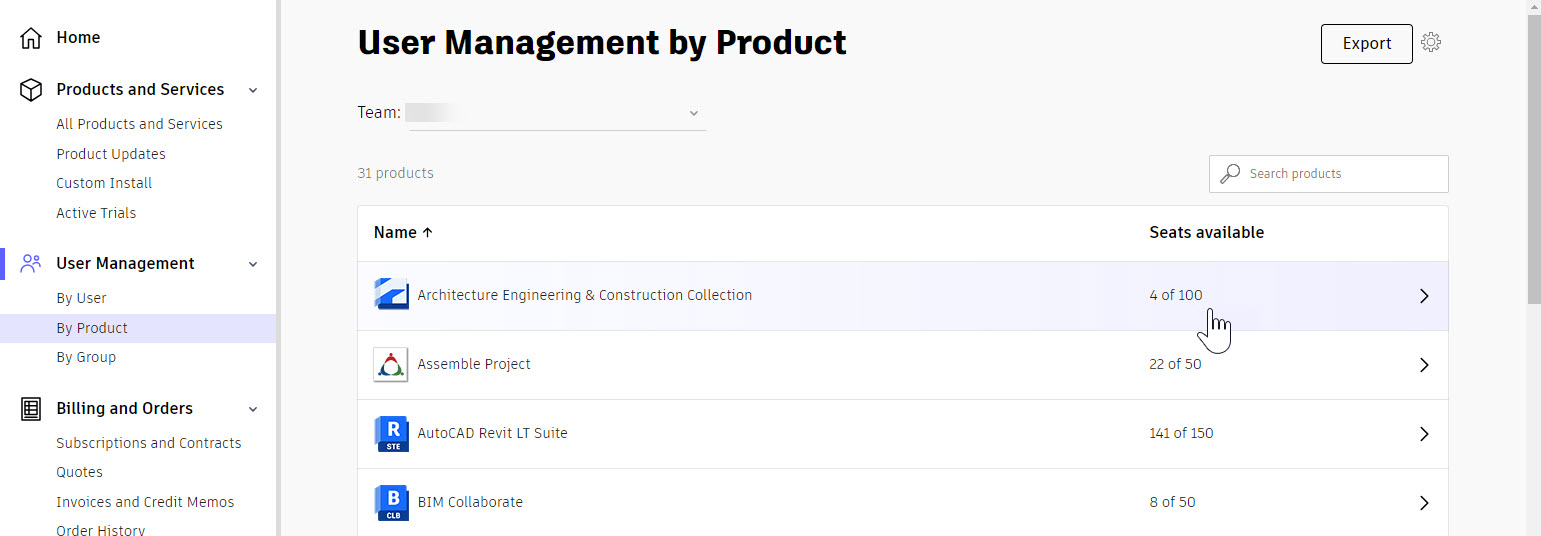Open Order History page
1541x536 pixels.
100,530
